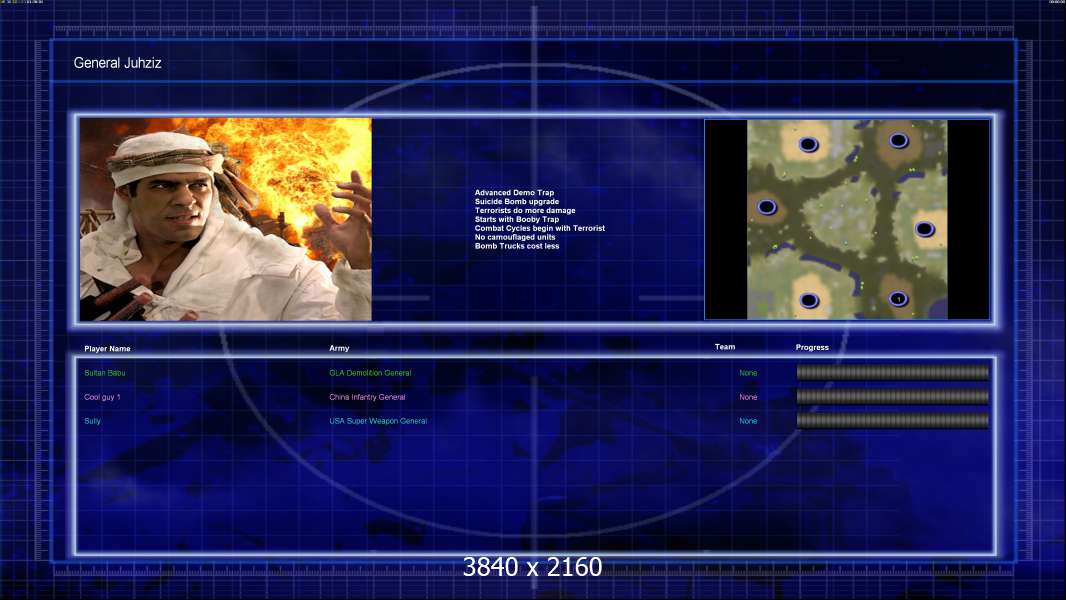Select the top-right start position on minimap
1066x600 pixels.
[x=899, y=141]
